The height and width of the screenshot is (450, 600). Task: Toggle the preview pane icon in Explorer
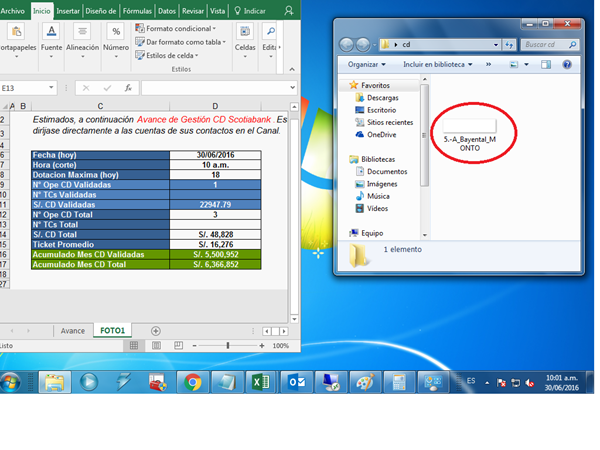546,64
